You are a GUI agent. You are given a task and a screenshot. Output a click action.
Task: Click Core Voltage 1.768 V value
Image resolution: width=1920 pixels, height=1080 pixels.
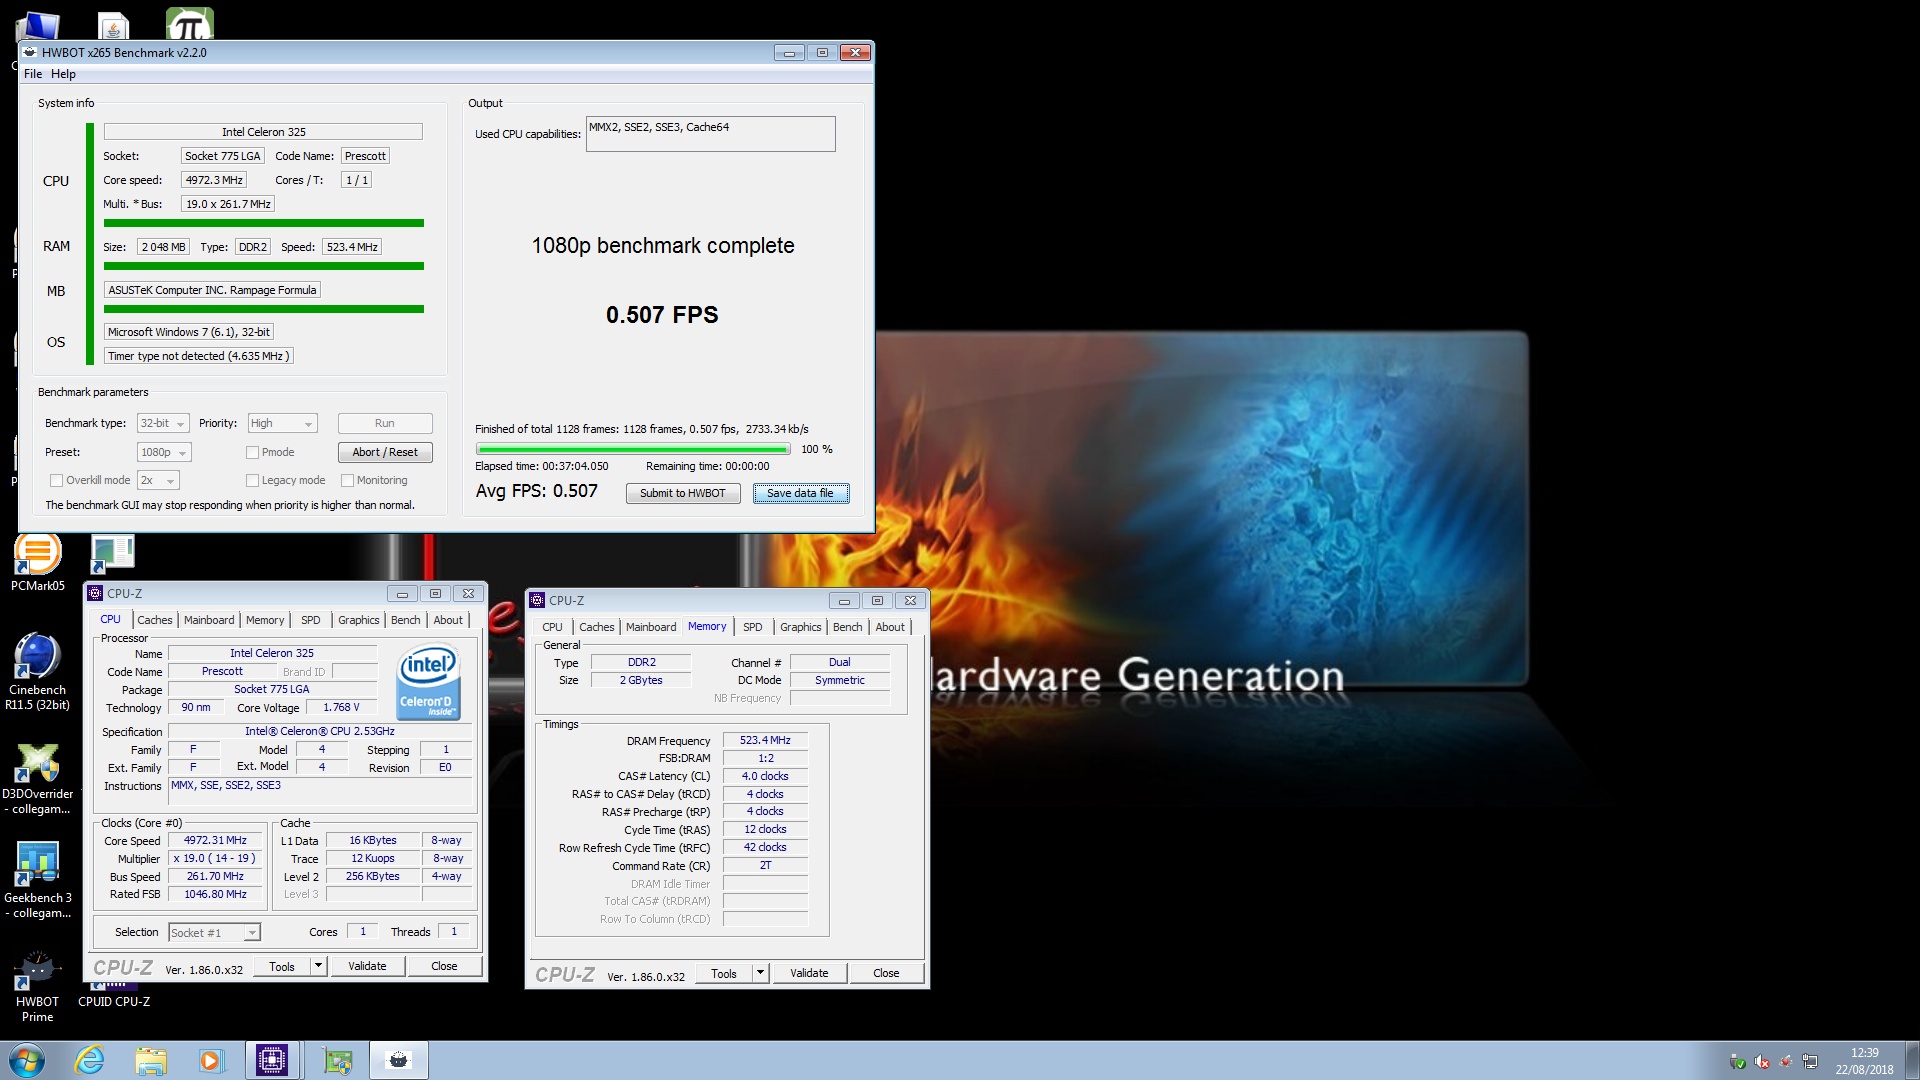(341, 707)
